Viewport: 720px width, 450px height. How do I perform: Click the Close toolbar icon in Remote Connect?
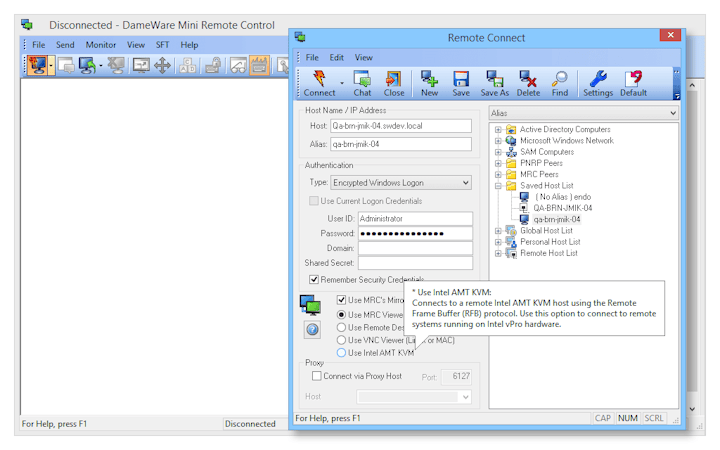[x=394, y=84]
